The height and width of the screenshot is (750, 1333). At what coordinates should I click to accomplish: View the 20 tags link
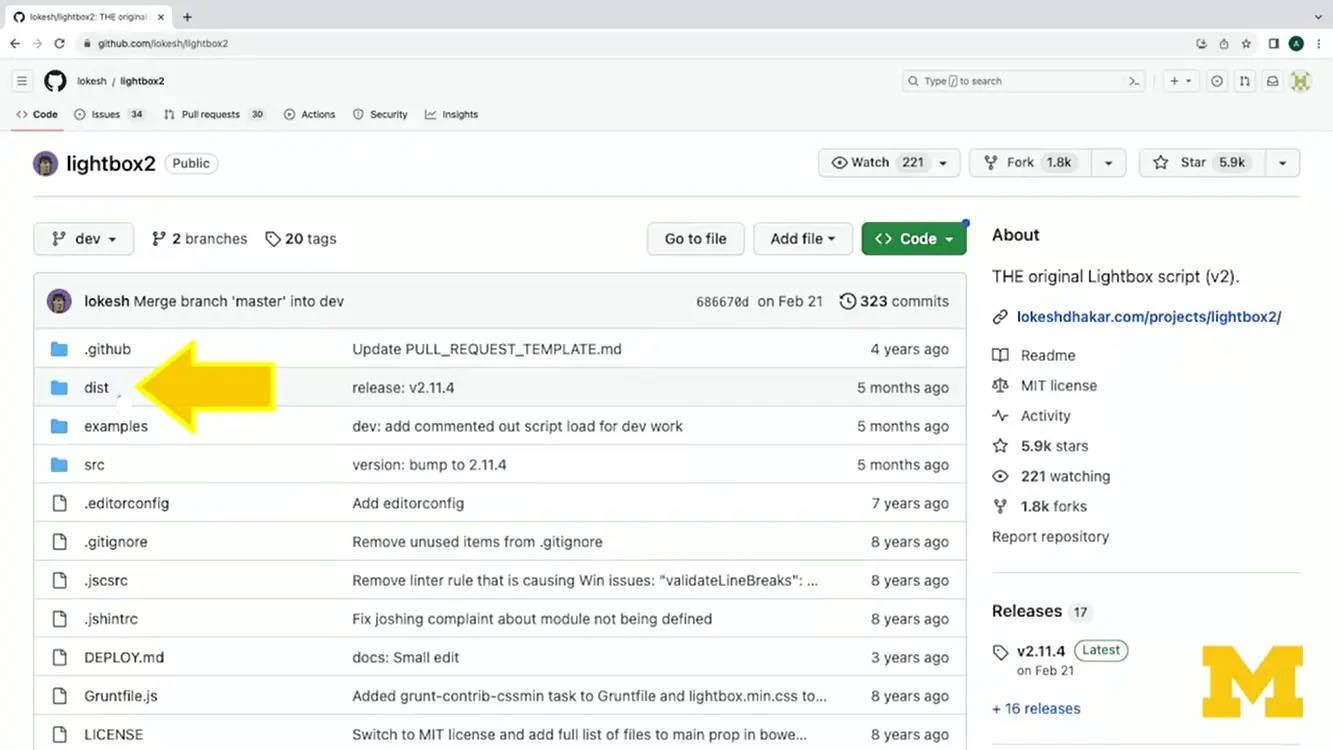pyautogui.click(x=301, y=239)
